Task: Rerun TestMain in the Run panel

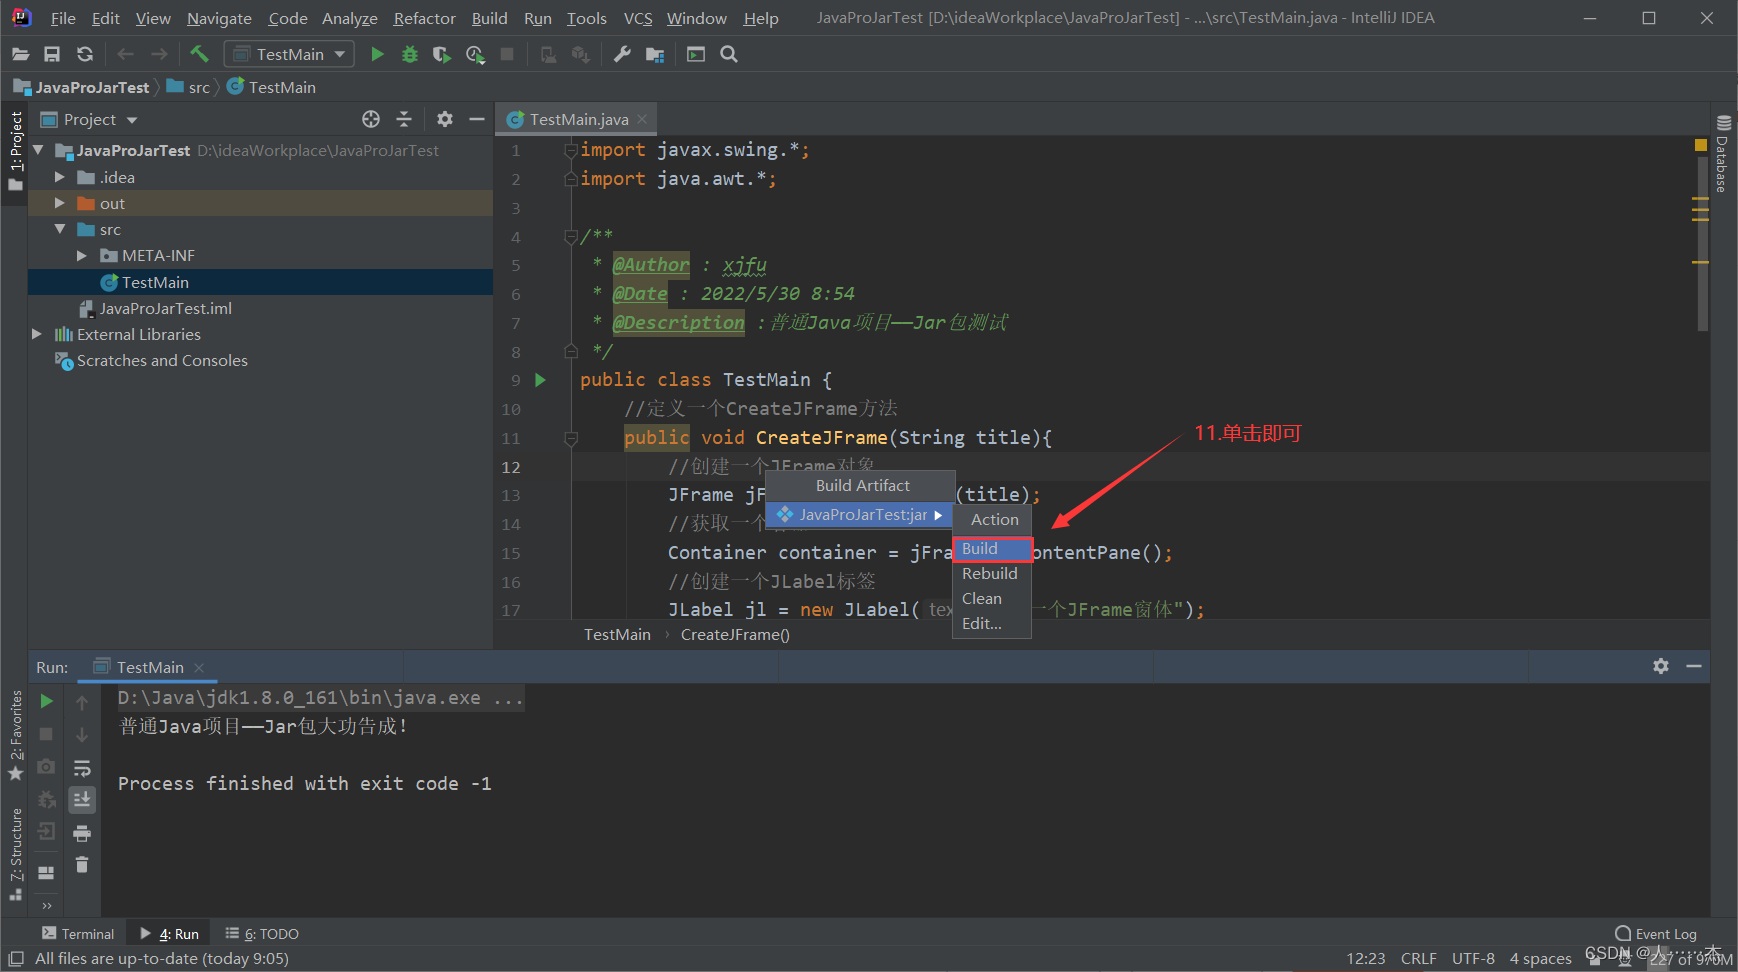Action: (x=46, y=701)
